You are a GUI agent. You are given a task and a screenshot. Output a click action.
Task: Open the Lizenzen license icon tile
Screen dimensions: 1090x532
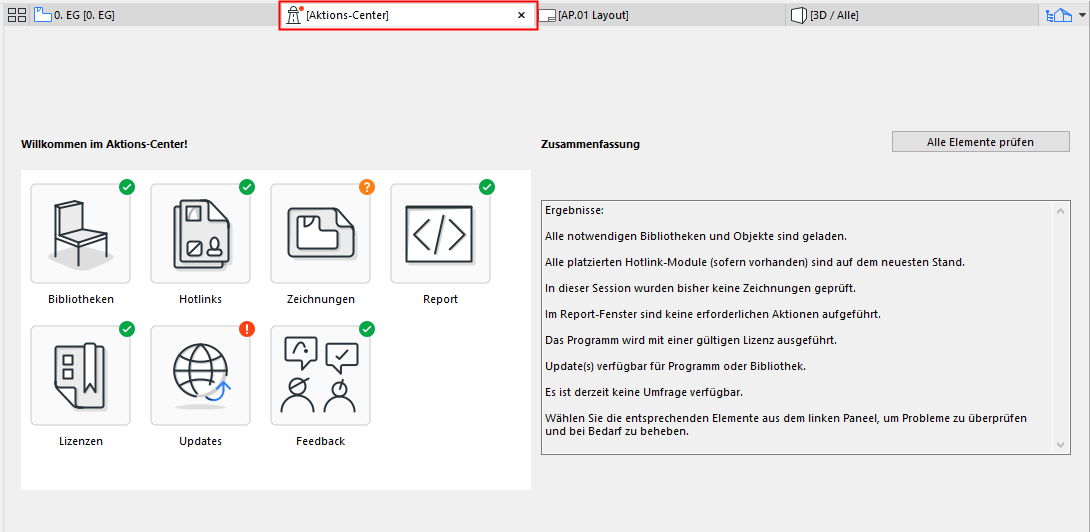point(81,376)
